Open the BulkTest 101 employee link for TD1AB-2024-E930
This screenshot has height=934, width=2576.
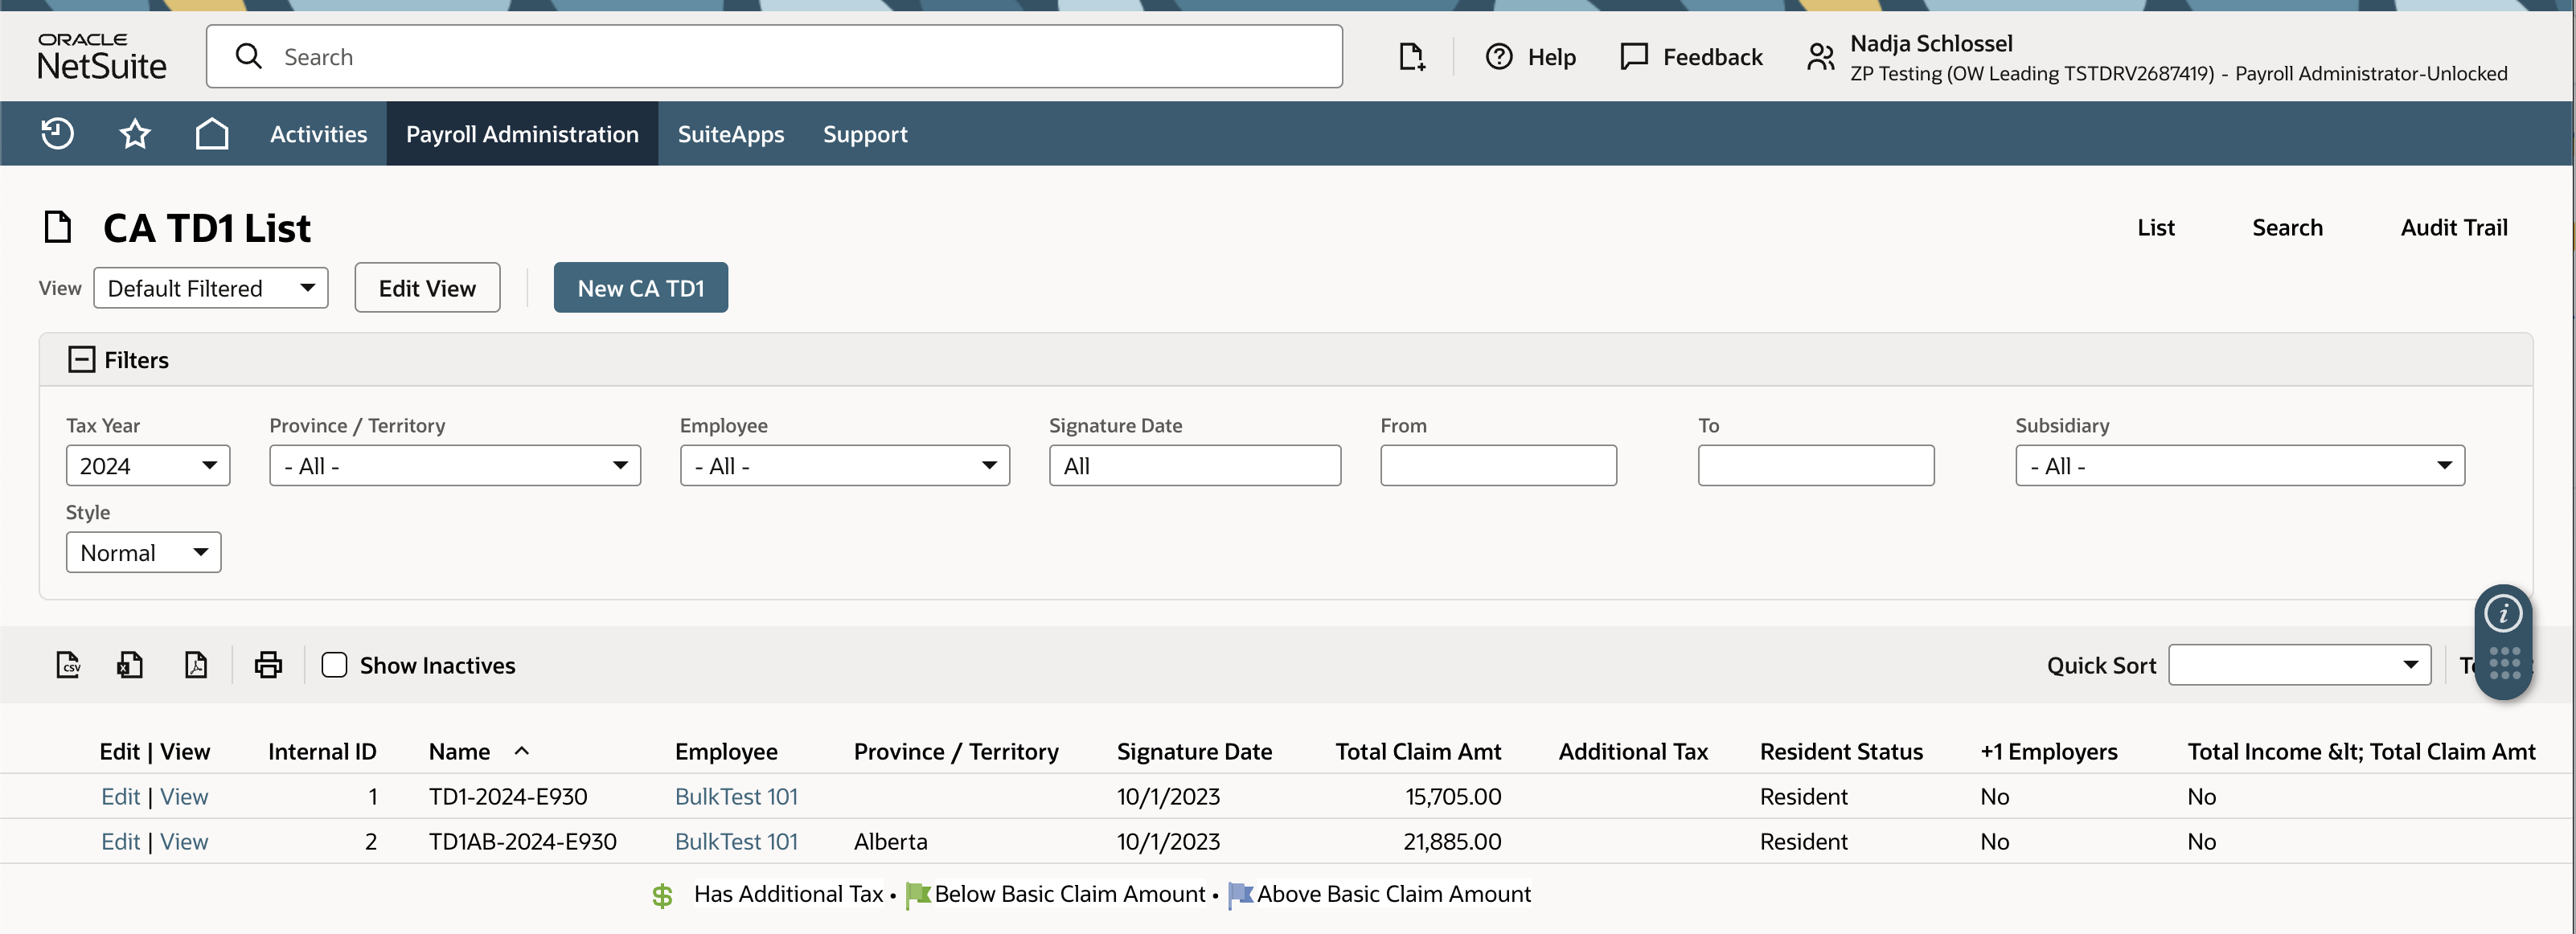click(x=736, y=841)
